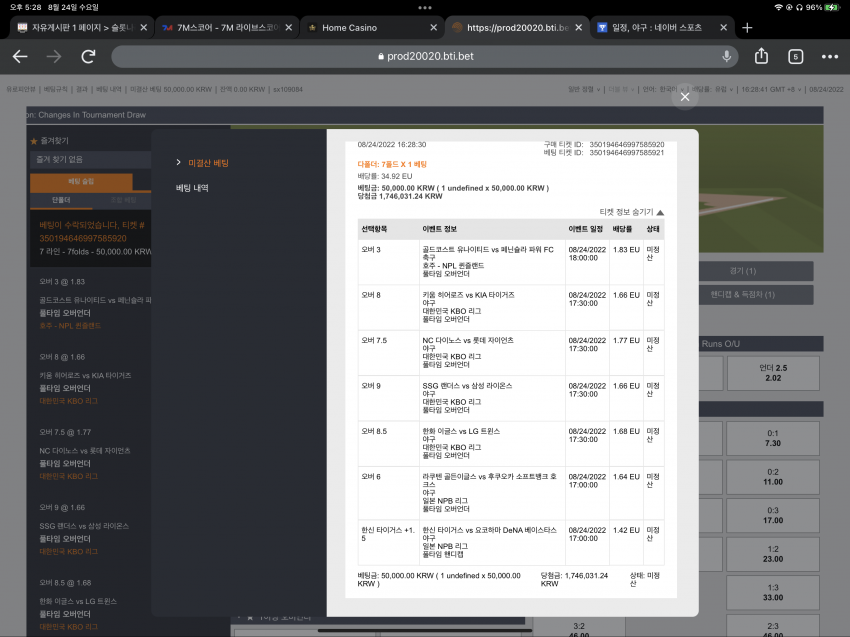The image size is (850, 637).
Task: Close the 7M스코어 tab
Action: pyautogui.click(x=289, y=28)
